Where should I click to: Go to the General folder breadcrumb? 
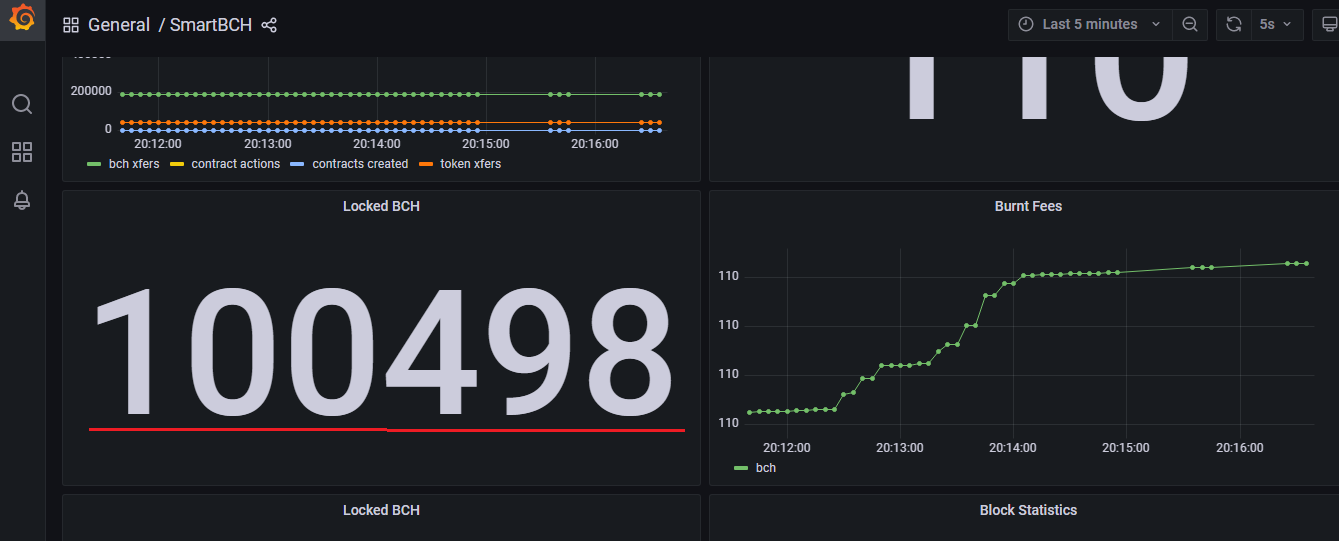point(119,25)
